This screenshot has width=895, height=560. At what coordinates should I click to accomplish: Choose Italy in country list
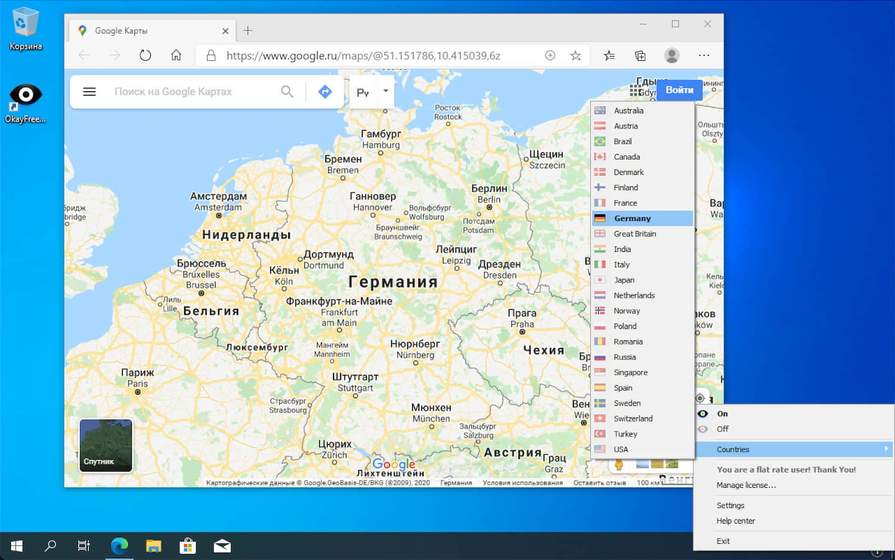tap(643, 265)
